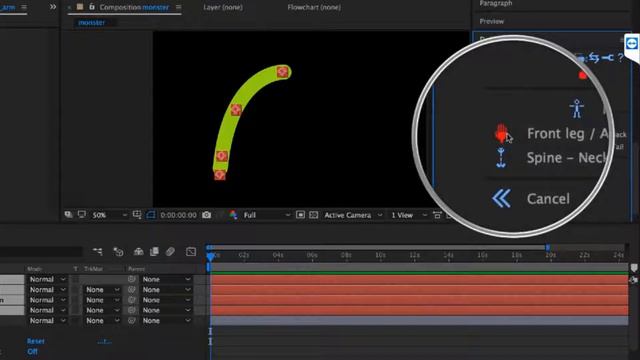
Task: Open the Active Camera dropdown
Action: tap(353, 215)
